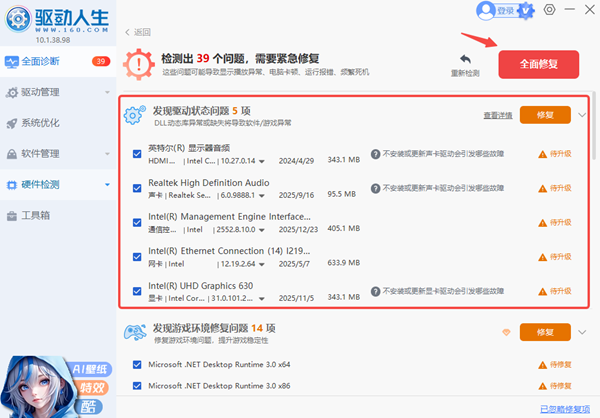
Task: Click the warning icon for Ethernet Connection row
Action: (x=543, y=256)
